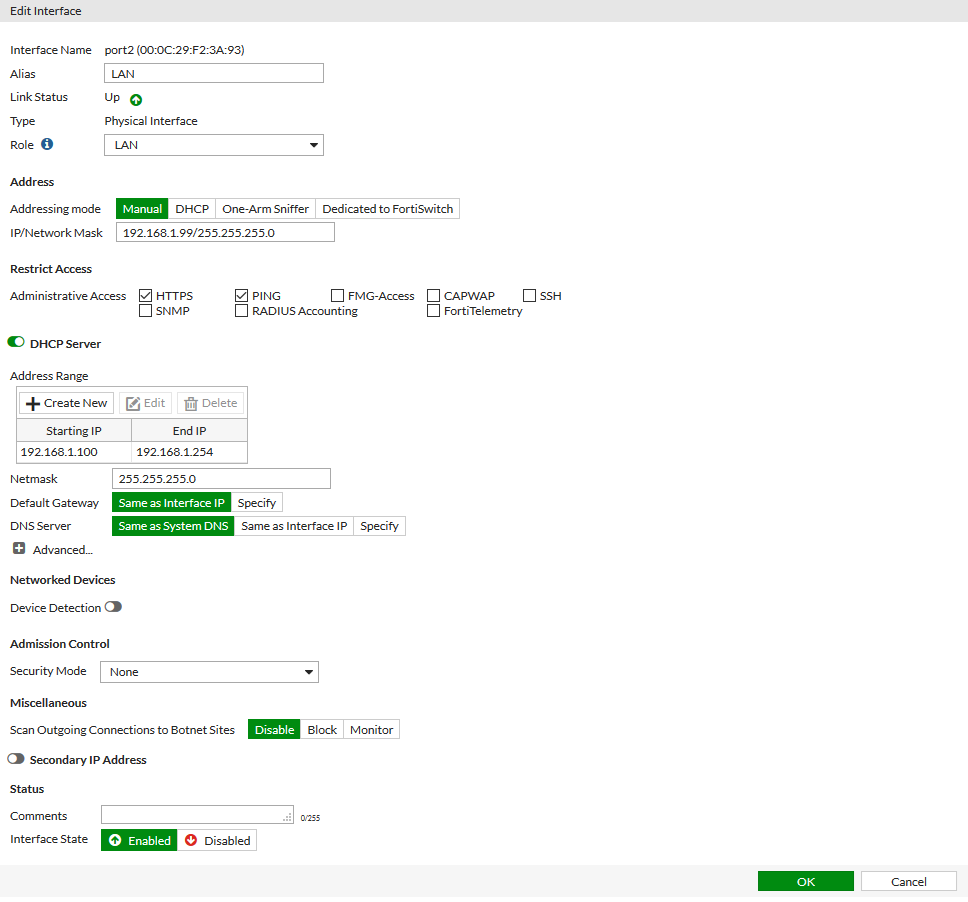Viewport: 968px width, 902px height.
Task: Enable the SNMP checkbox
Action: [x=146, y=311]
